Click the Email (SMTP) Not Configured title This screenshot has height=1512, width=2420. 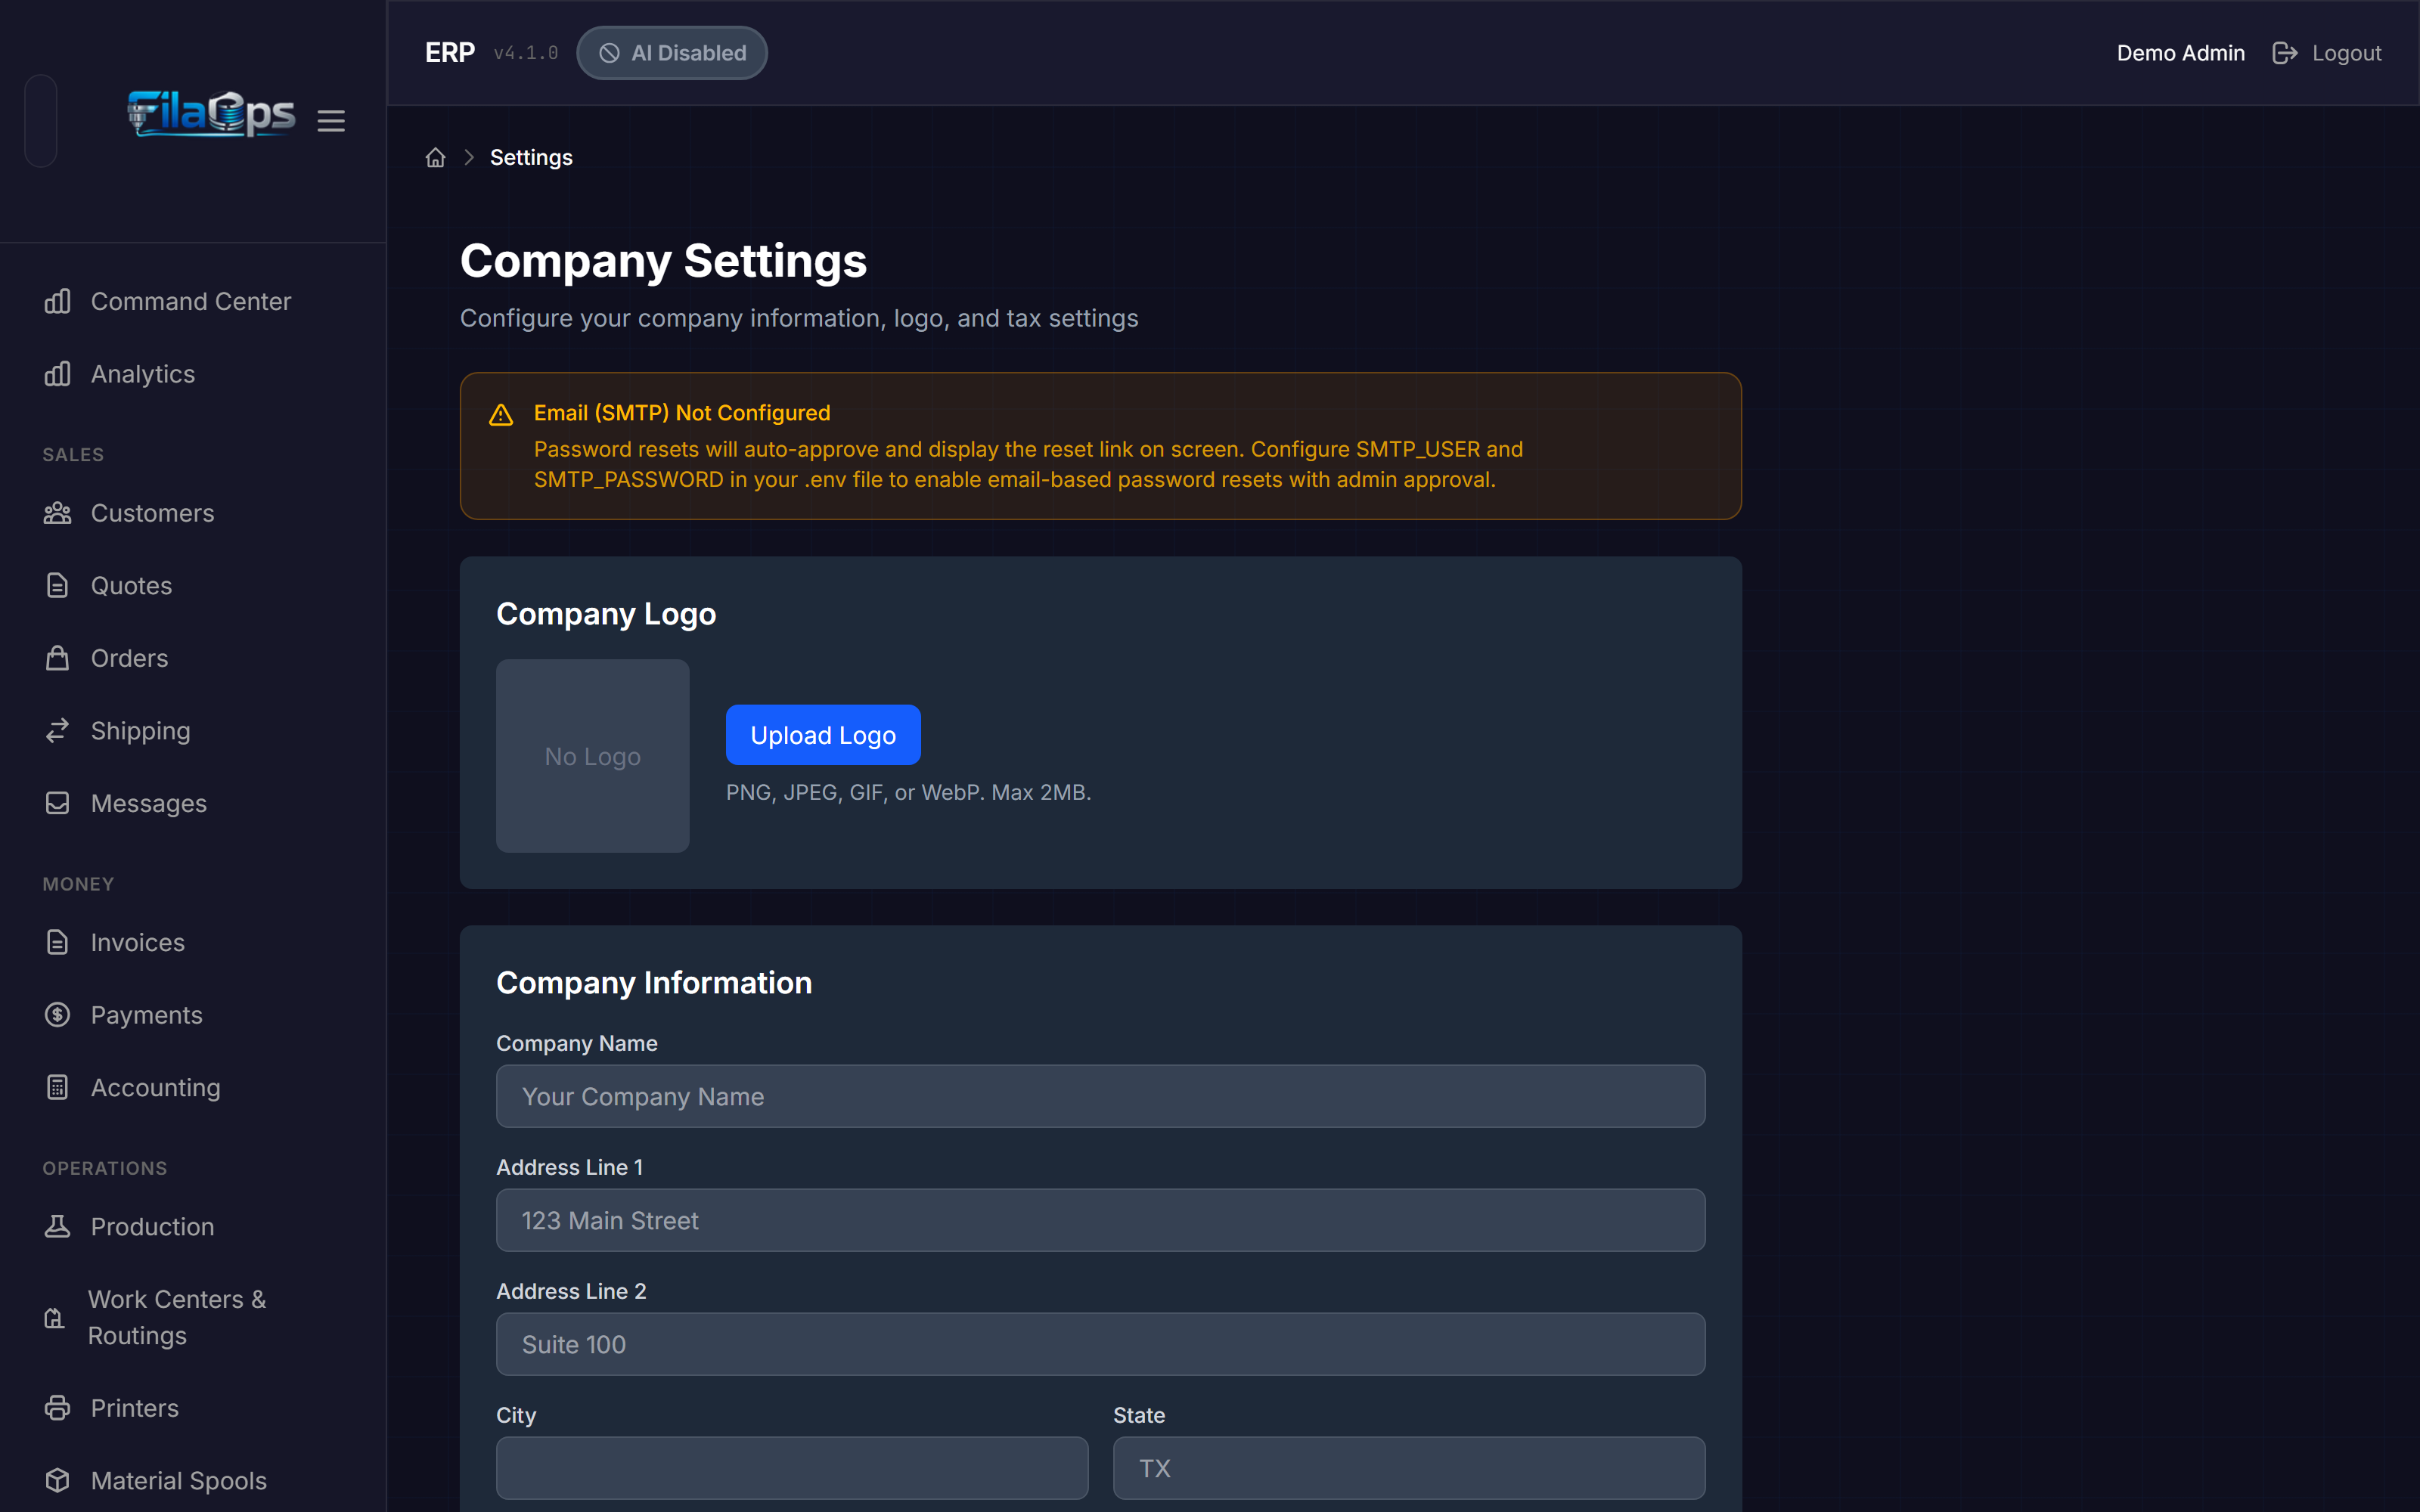coord(682,413)
